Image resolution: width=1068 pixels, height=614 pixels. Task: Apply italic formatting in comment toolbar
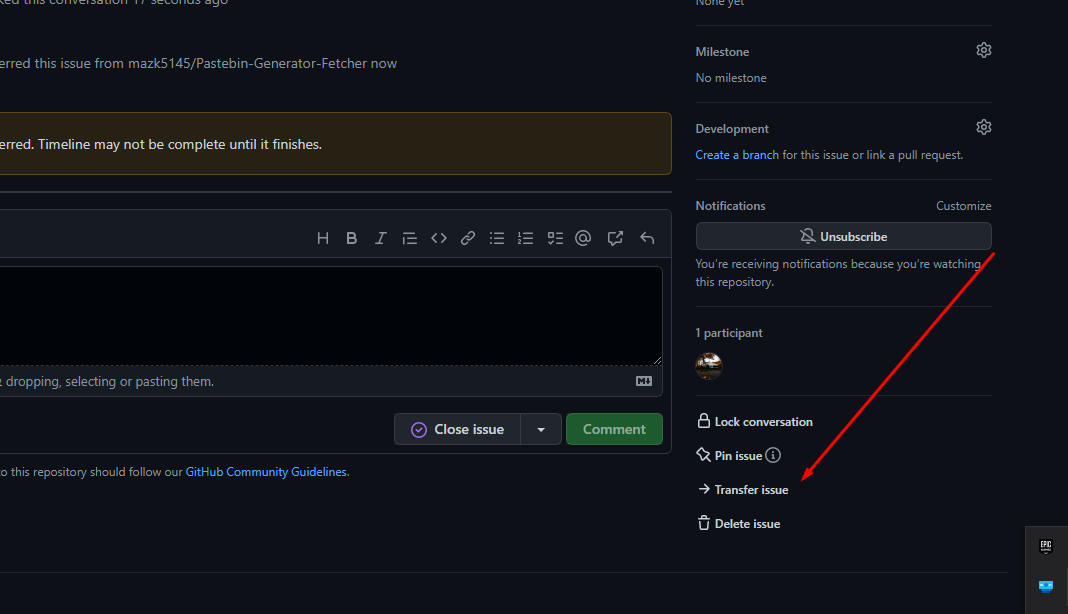coord(381,238)
